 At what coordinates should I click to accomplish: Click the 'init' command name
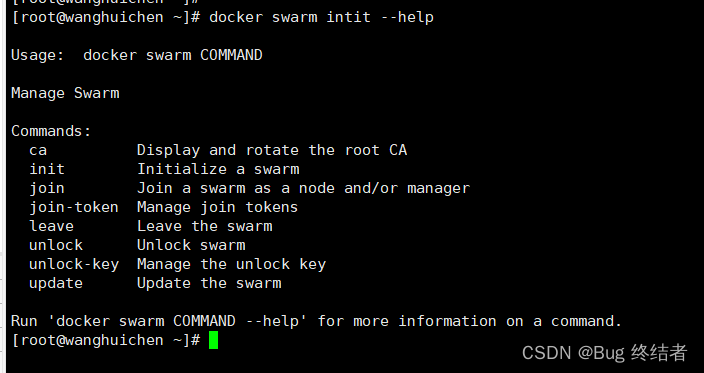pos(47,169)
